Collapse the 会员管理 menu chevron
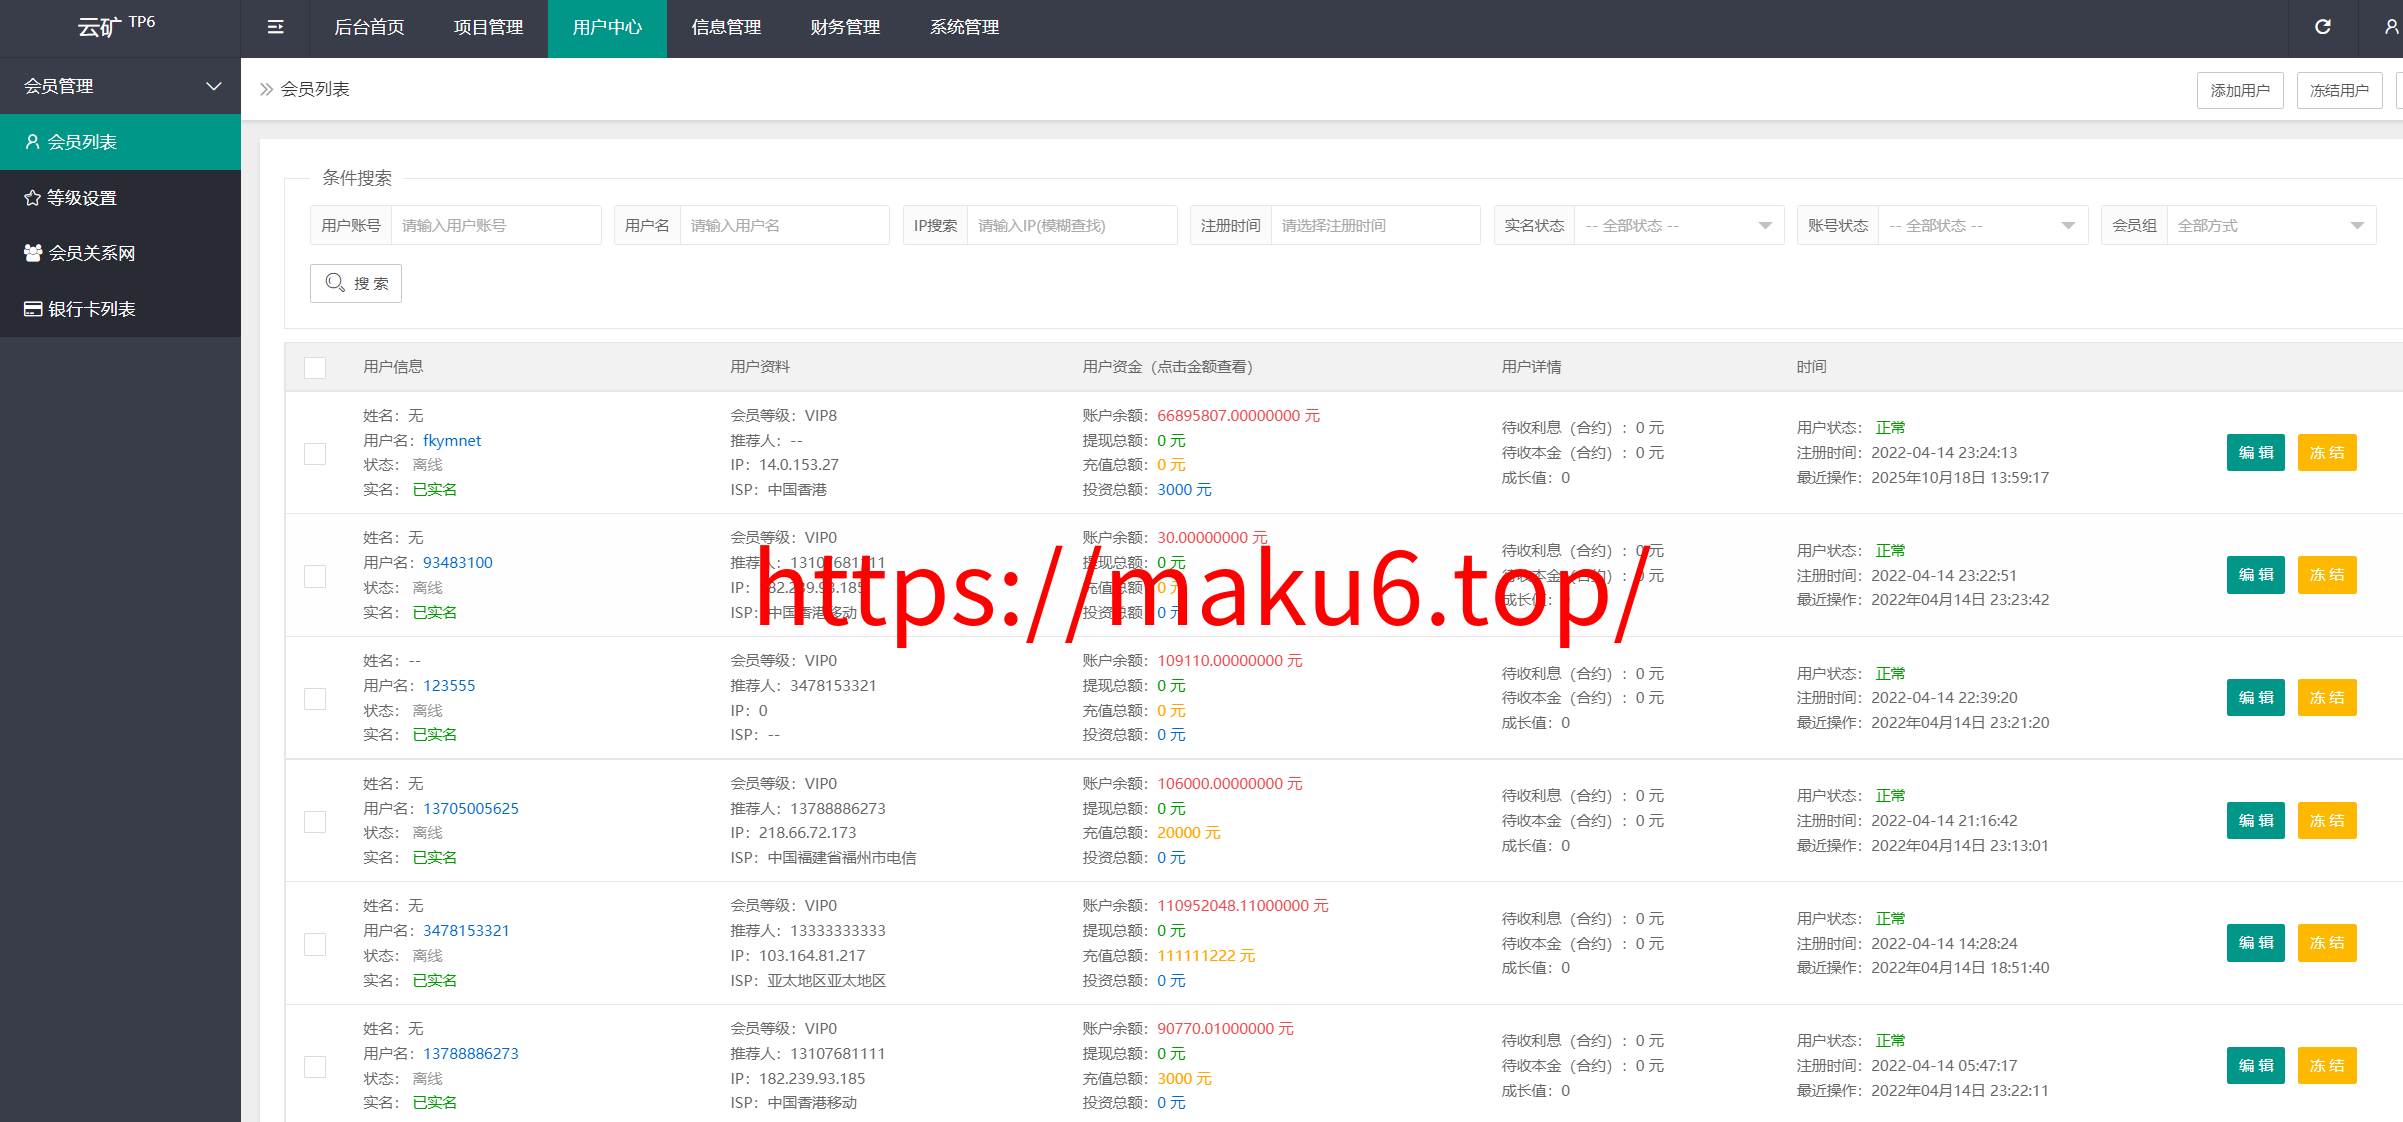 [x=214, y=86]
